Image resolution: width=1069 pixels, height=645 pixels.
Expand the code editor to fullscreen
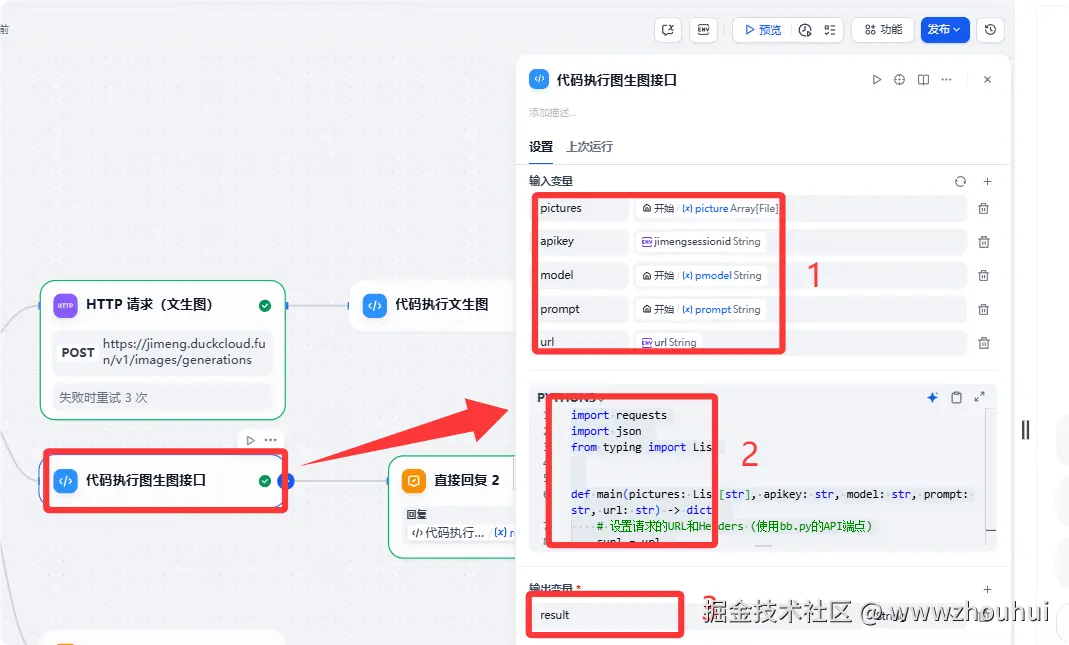(x=980, y=397)
